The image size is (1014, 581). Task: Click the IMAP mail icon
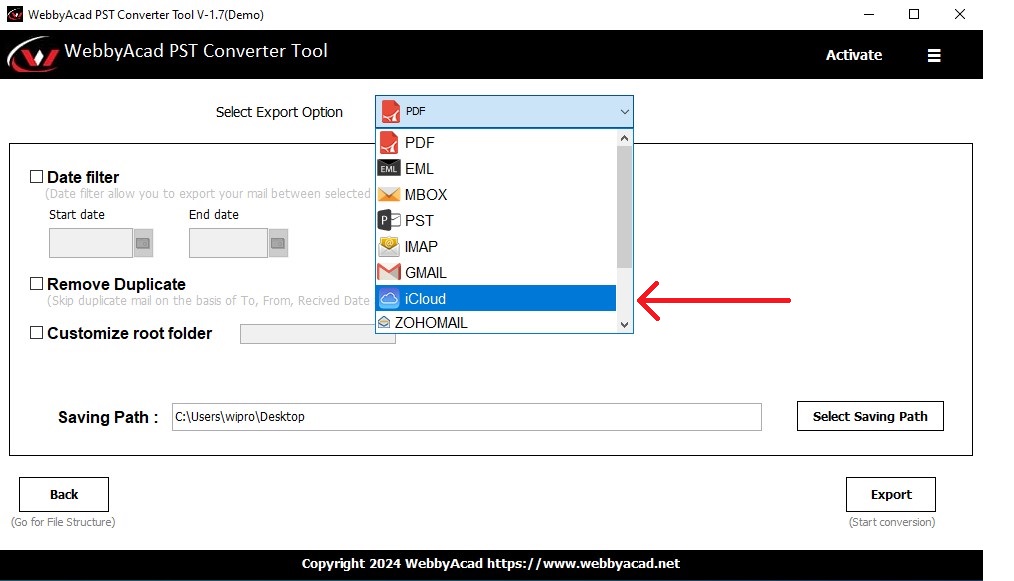coord(389,247)
